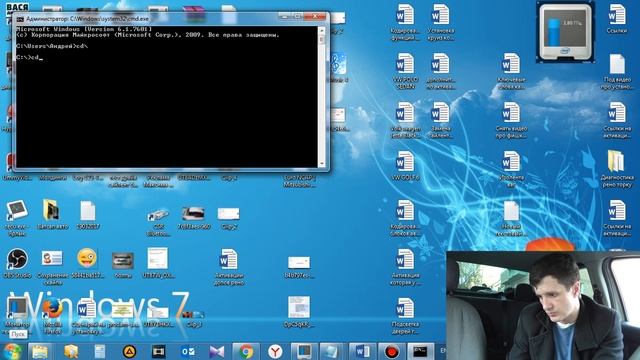
Task: Click the Intel CPU usage gadget
Action: click(x=565, y=33)
